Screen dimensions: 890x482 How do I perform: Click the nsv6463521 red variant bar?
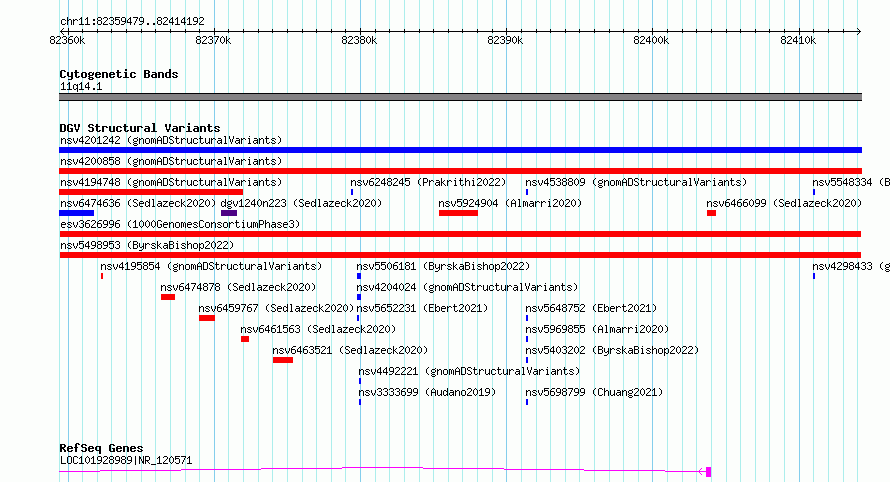tap(283, 360)
